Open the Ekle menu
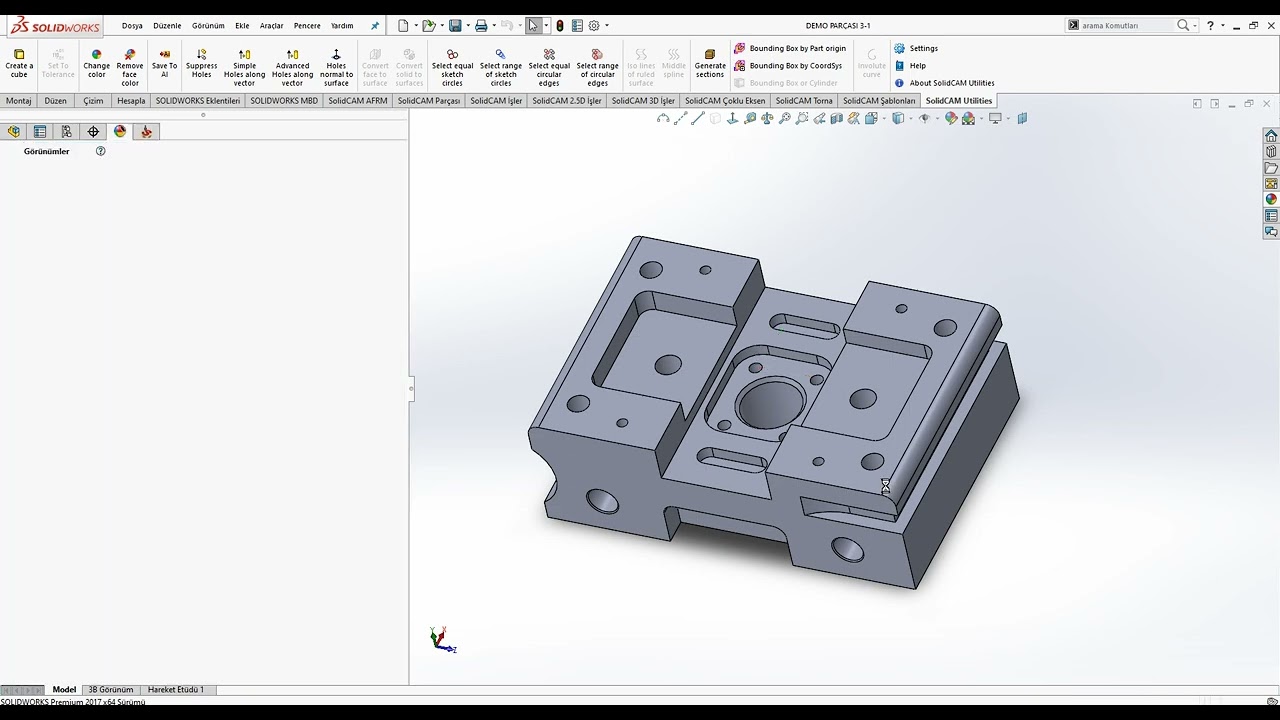Screen dimensions: 1280x720 click(x=242, y=26)
